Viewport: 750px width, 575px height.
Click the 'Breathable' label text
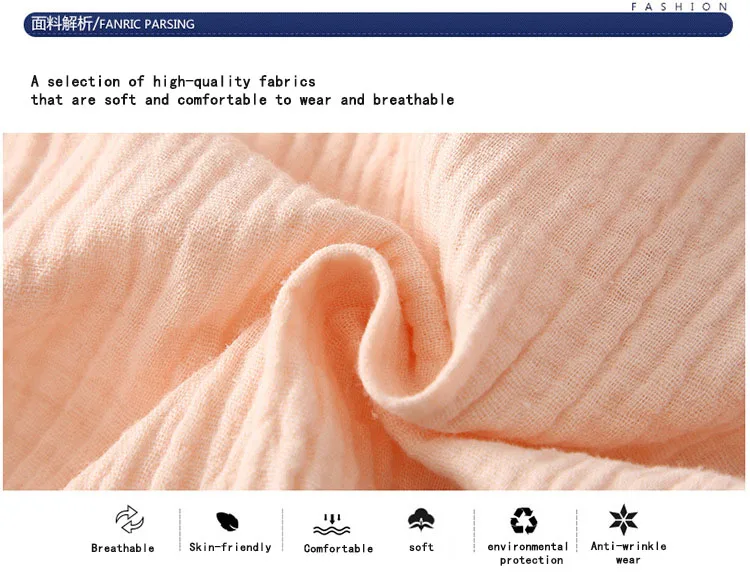[123, 548]
